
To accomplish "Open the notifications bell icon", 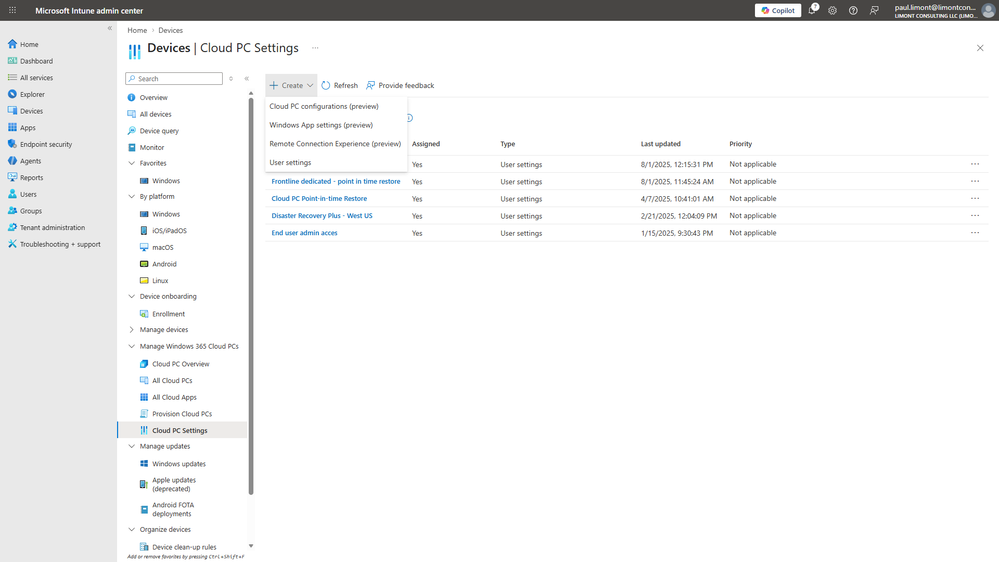I will click(x=812, y=10).
